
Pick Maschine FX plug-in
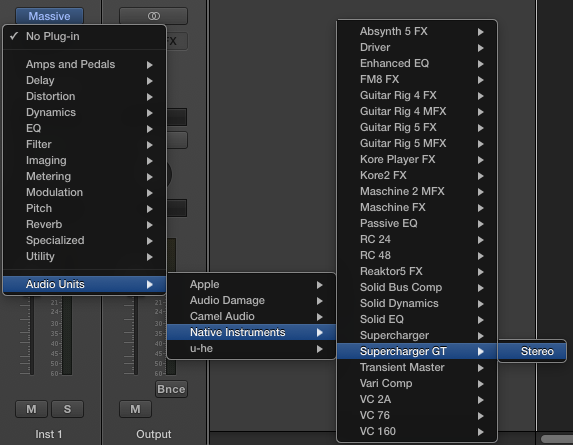[417, 208]
